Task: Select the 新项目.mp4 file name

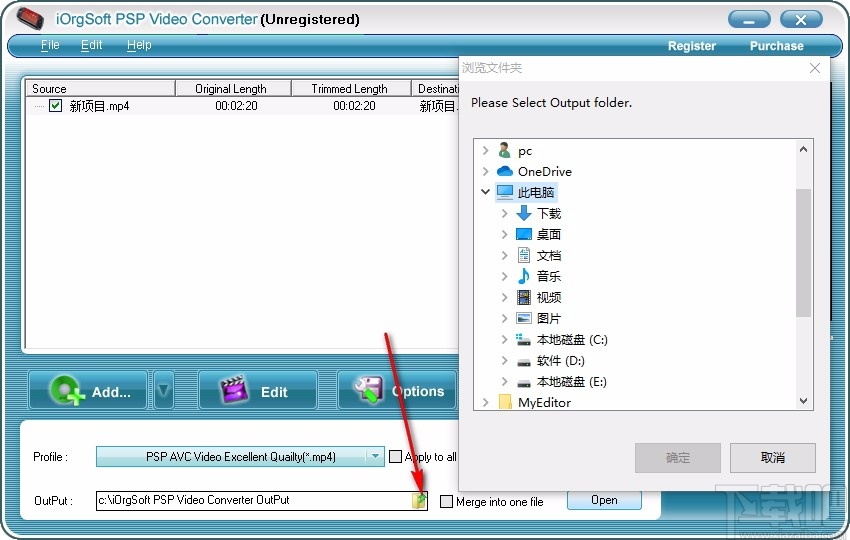Action: [x=99, y=106]
